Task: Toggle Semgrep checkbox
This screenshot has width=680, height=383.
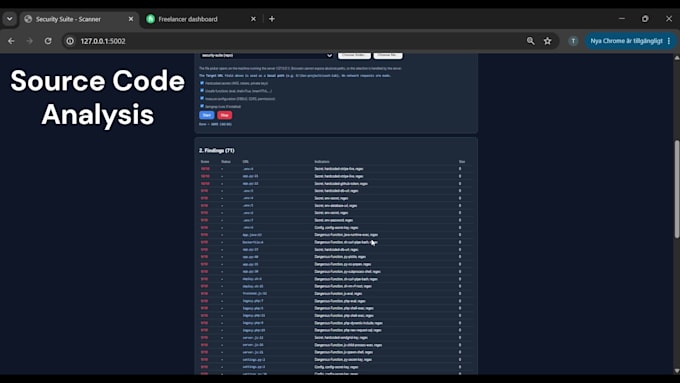Action: [x=202, y=106]
